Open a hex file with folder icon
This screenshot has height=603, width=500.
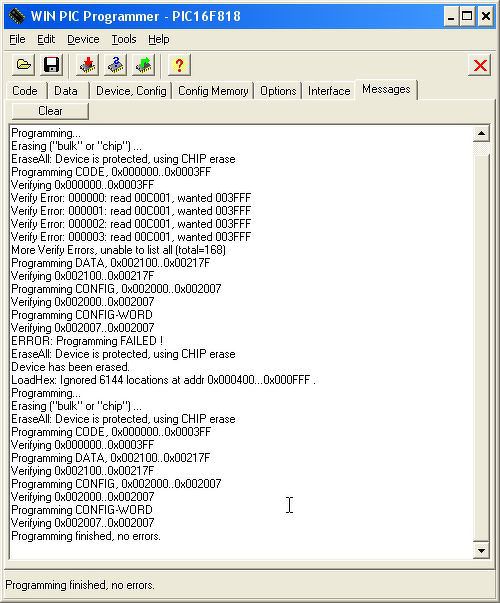click(x=23, y=65)
